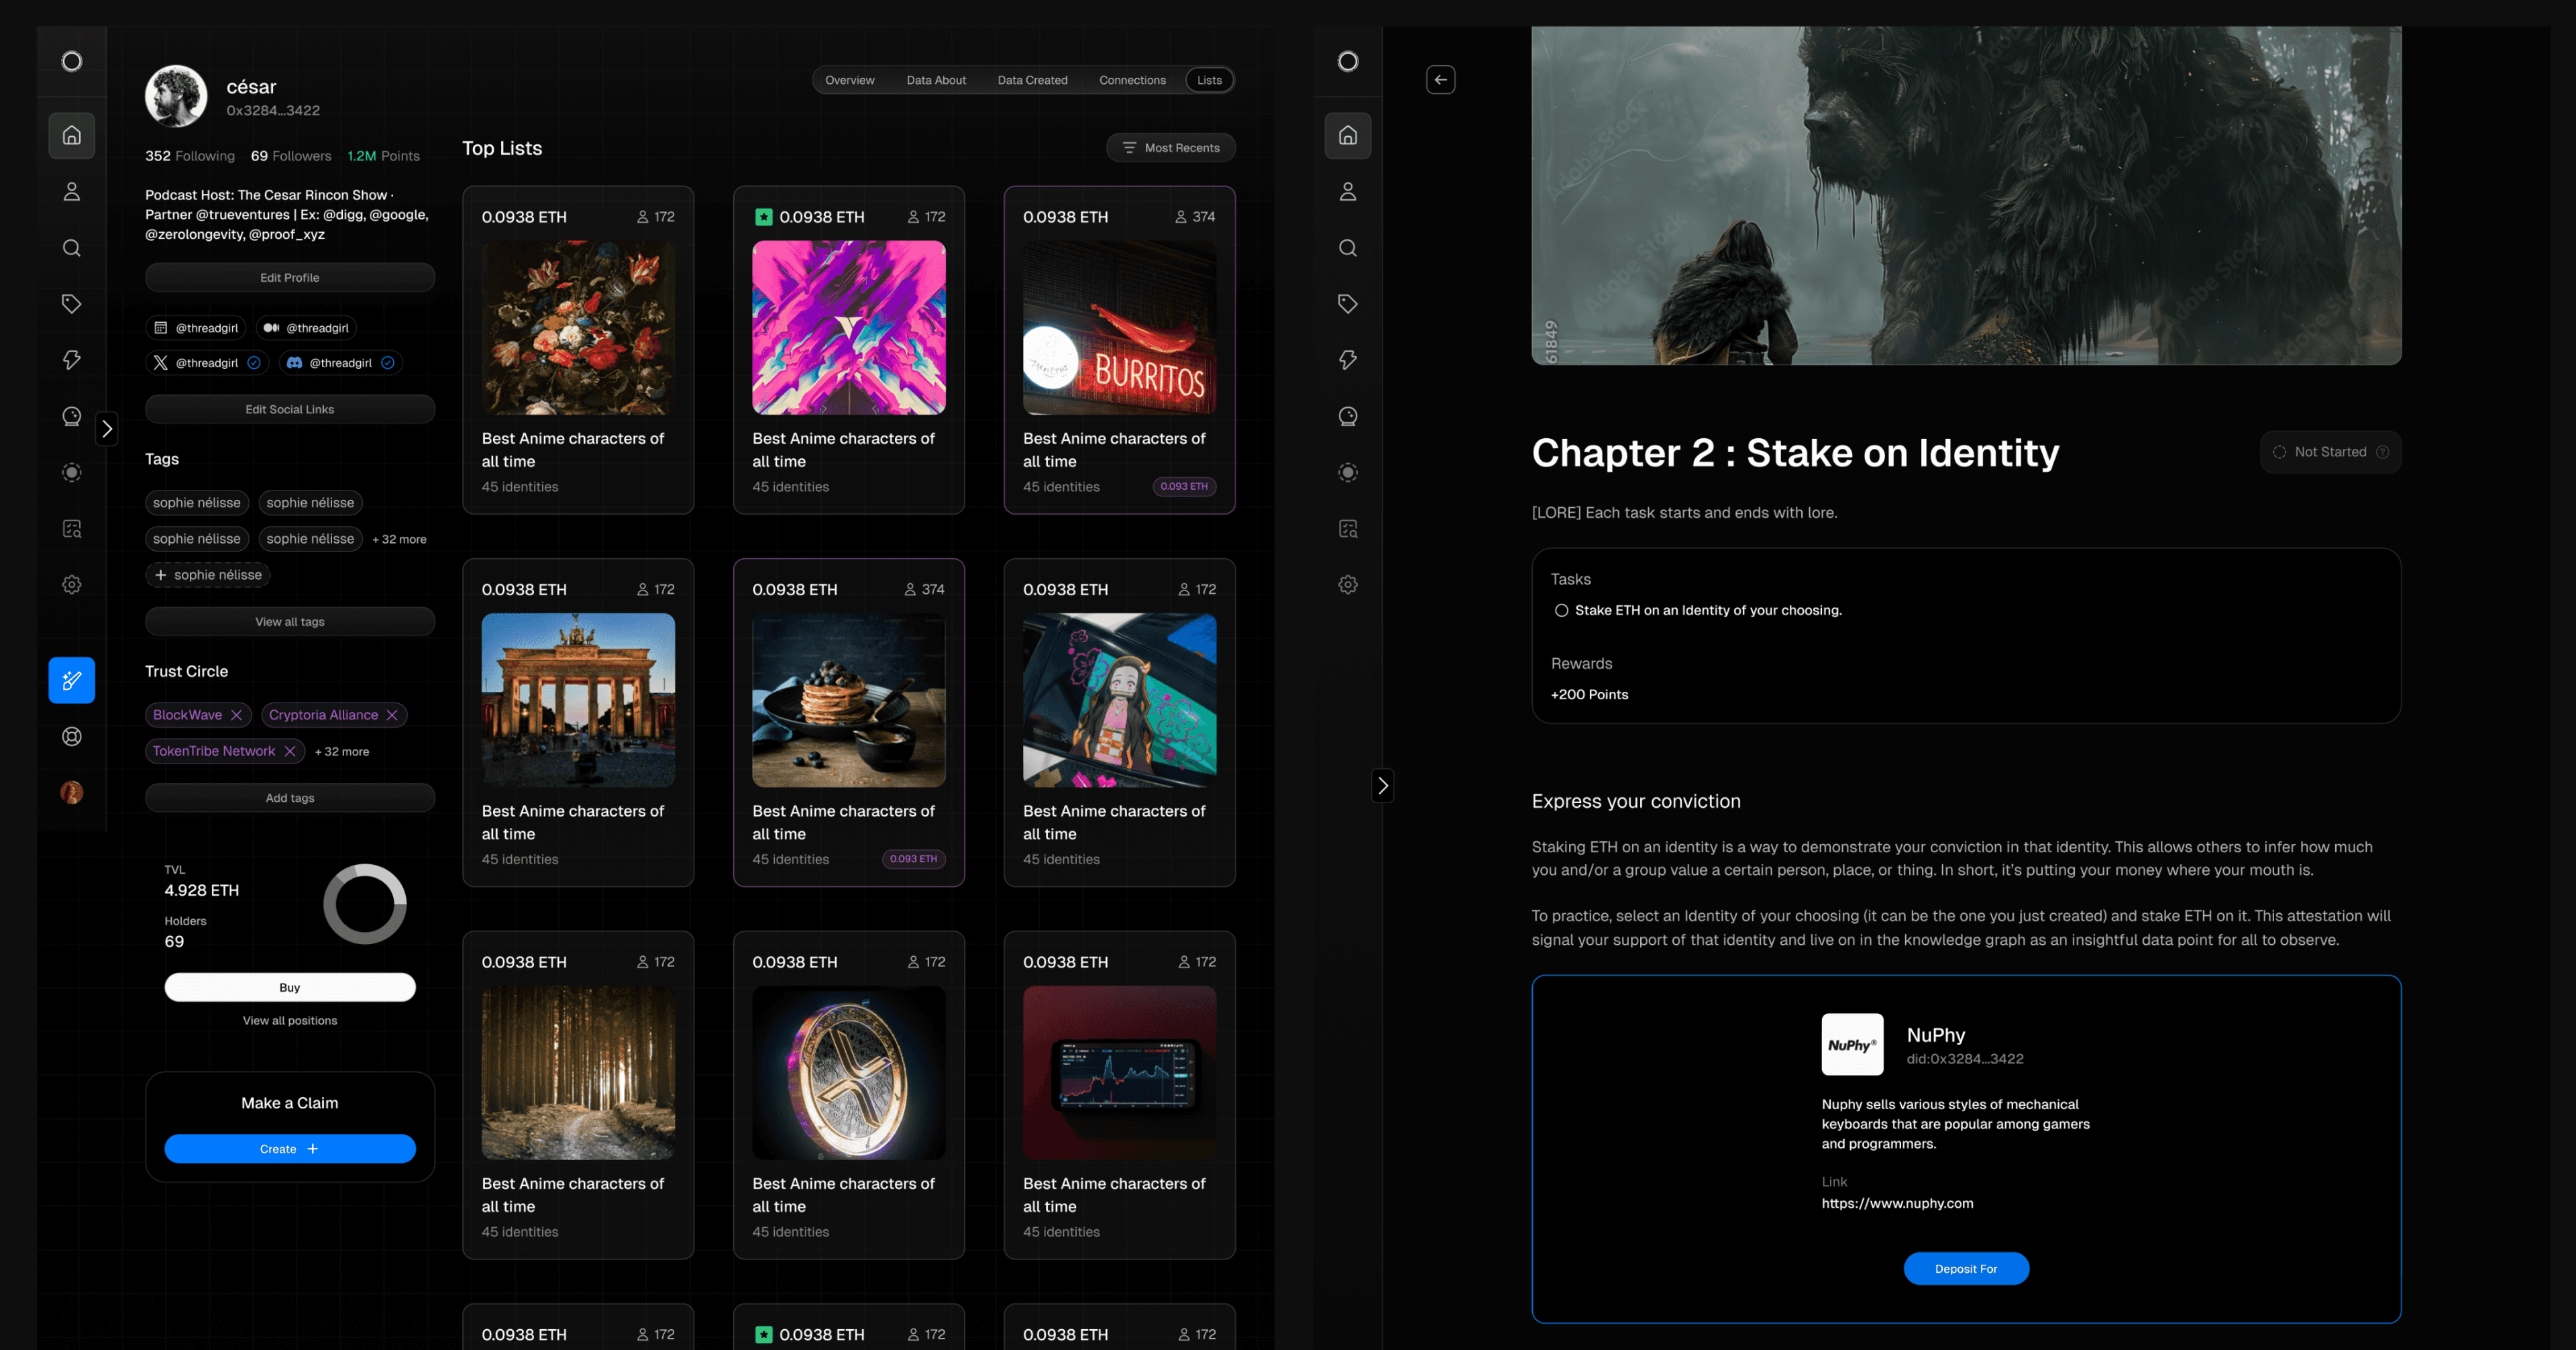
Task: Click the Deposit For button
Action: pyautogui.click(x=1966, y=1269)
